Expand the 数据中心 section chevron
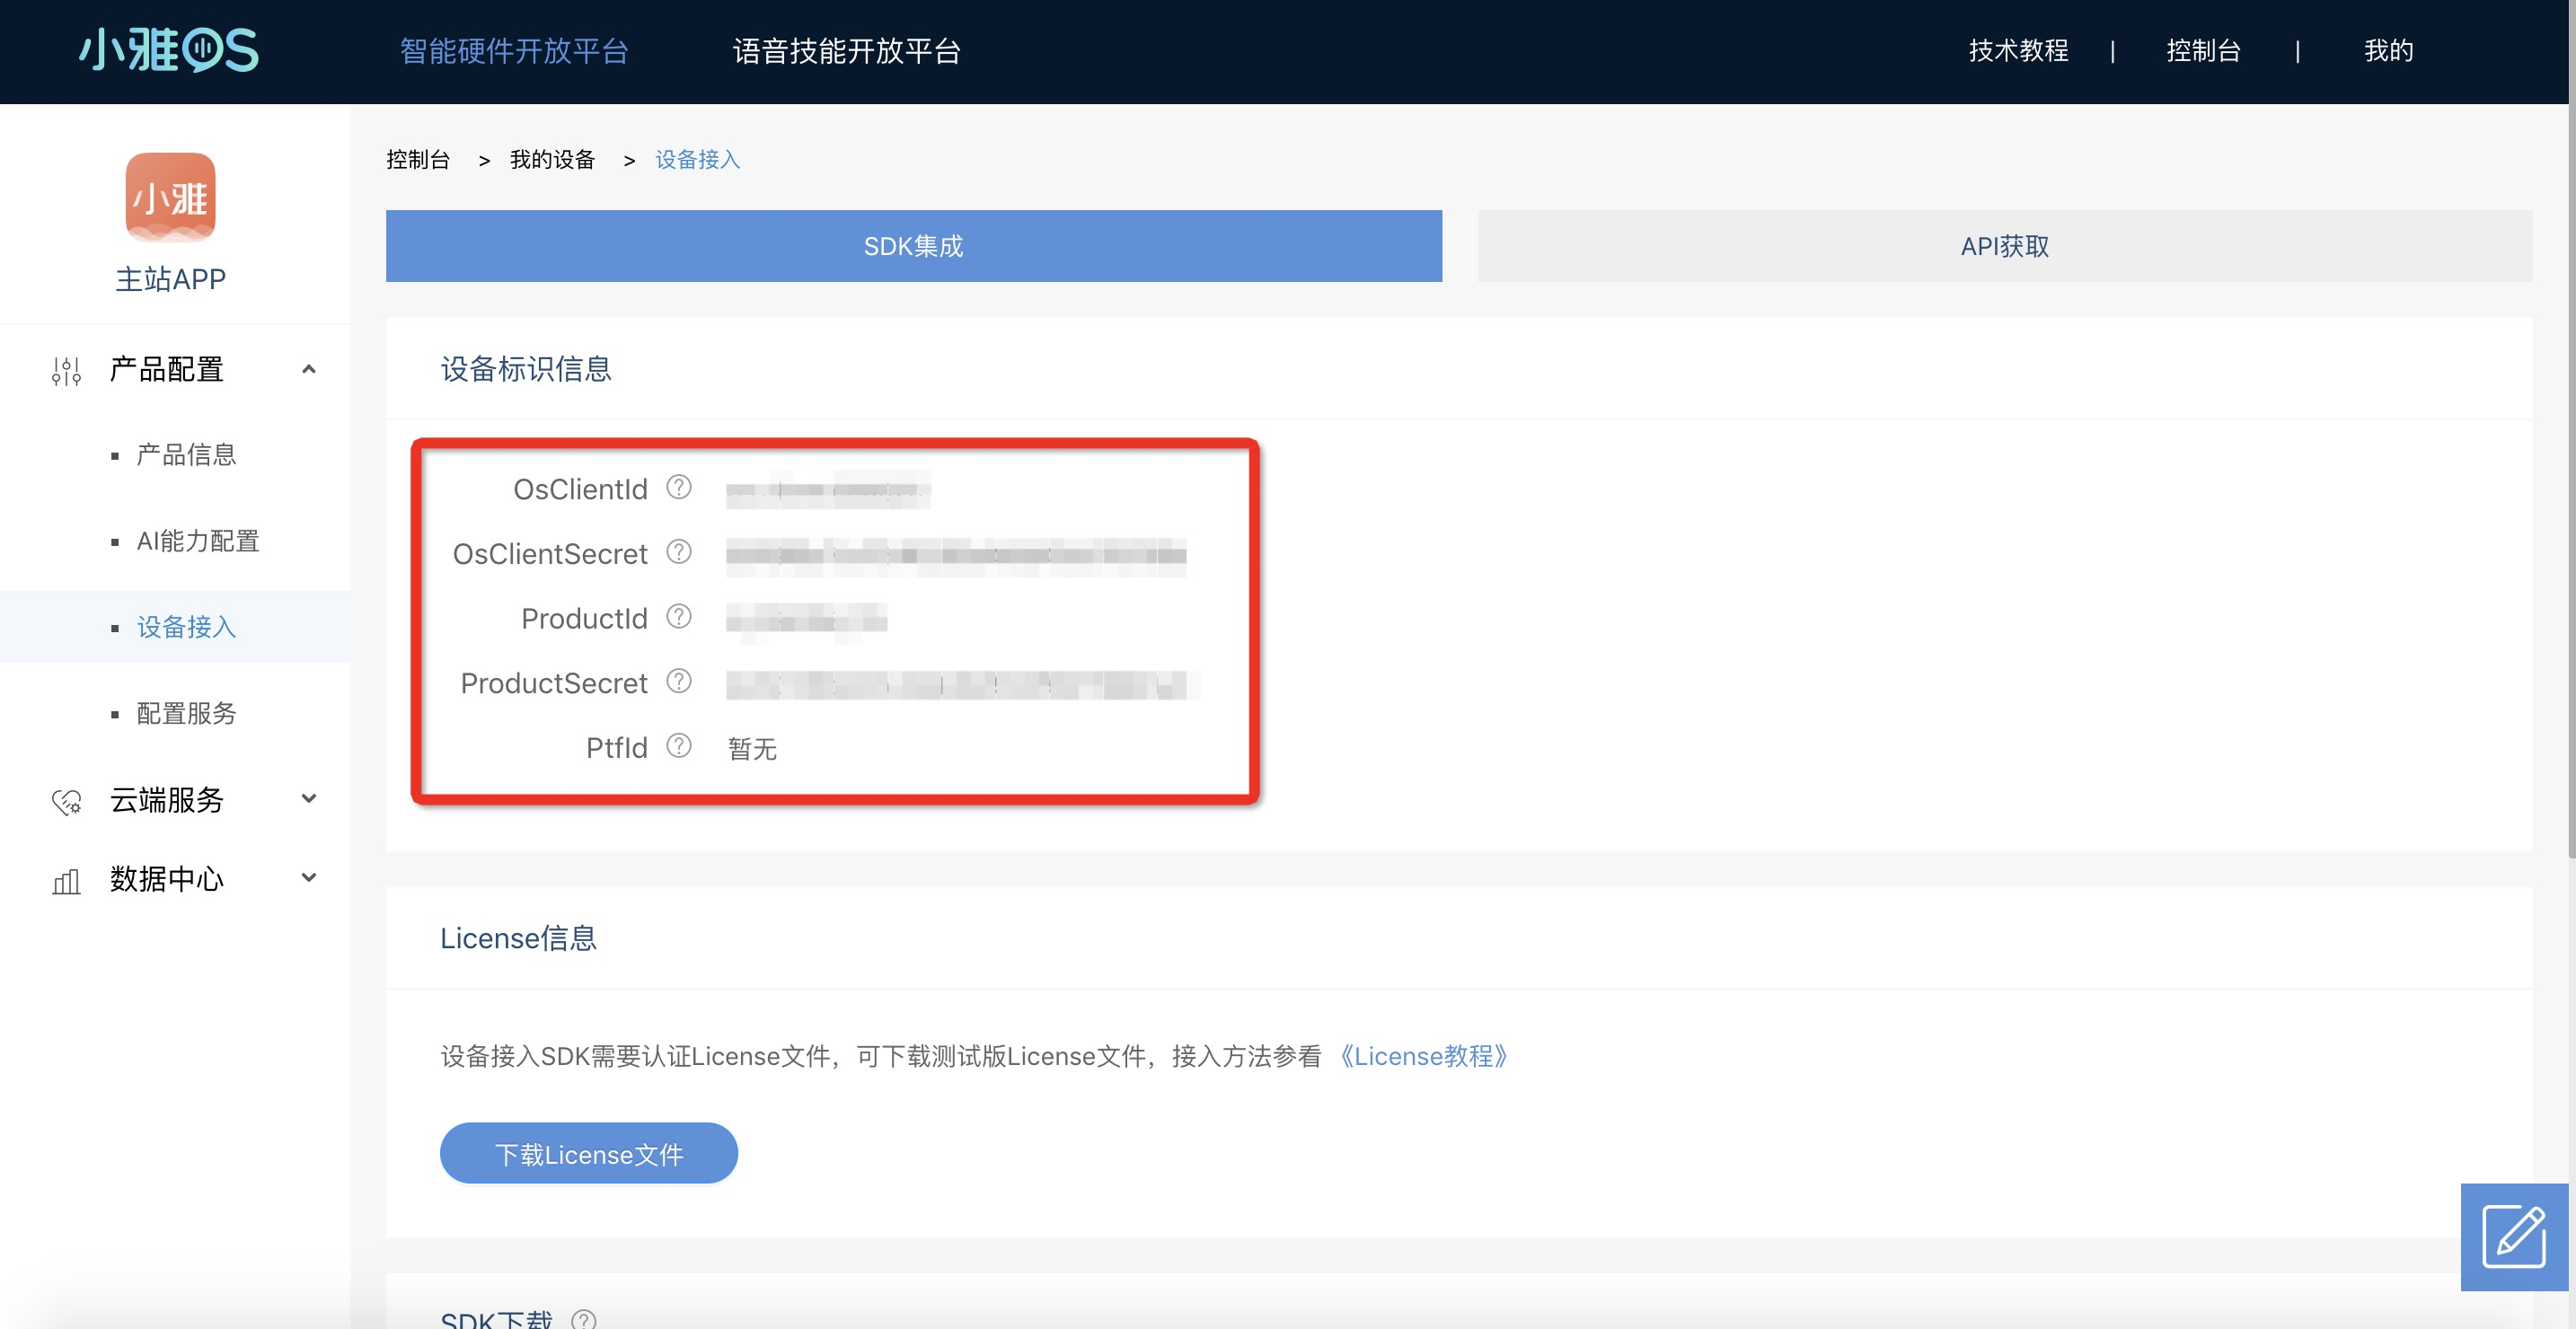 click(x=309, y=878)
